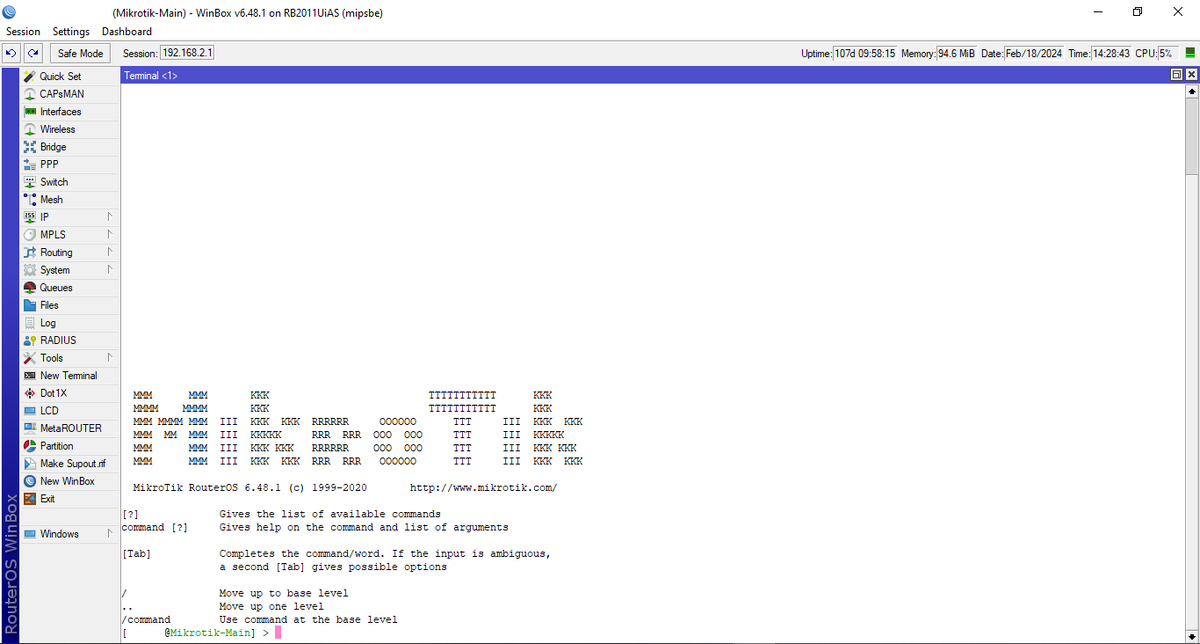
Task: Click the Memory value 94.6 MiB
Action: (957, 53)
